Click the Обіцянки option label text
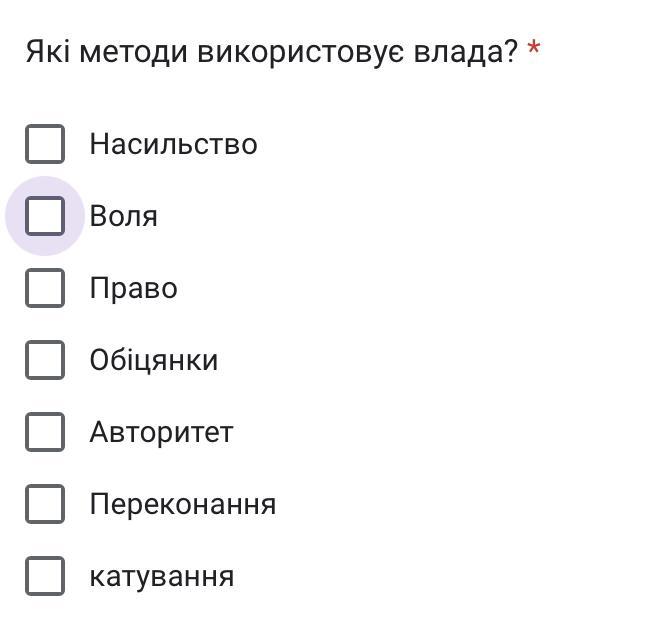The height and width of the screenshot is (617, 670). click(154, 361)
